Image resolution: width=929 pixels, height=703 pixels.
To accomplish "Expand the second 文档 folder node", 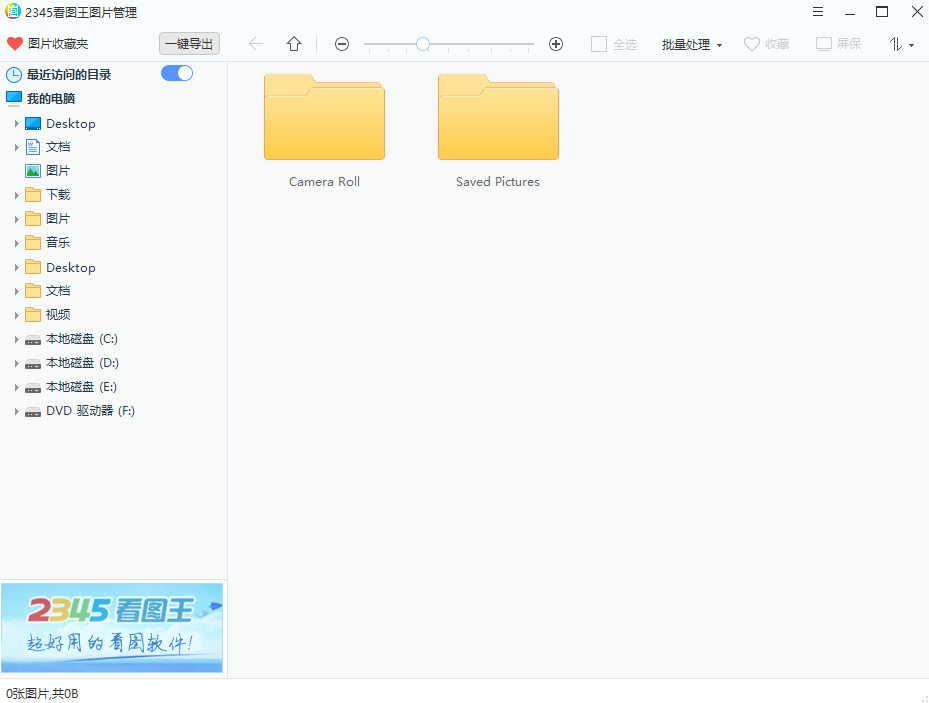I will pos(17,291).
